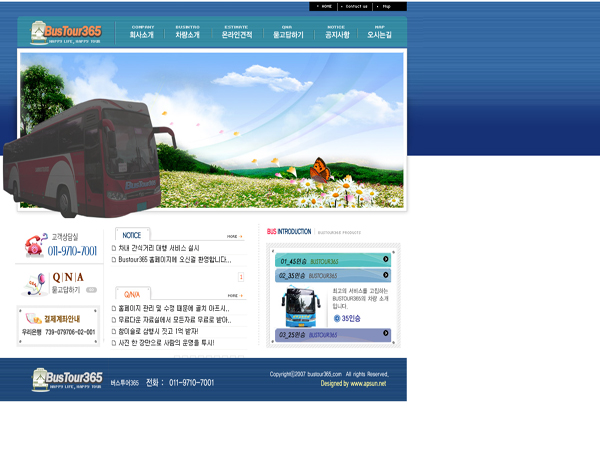Click the payment account info icon
The width and height of the screenshot is (600, 450).
coord(32,318)
